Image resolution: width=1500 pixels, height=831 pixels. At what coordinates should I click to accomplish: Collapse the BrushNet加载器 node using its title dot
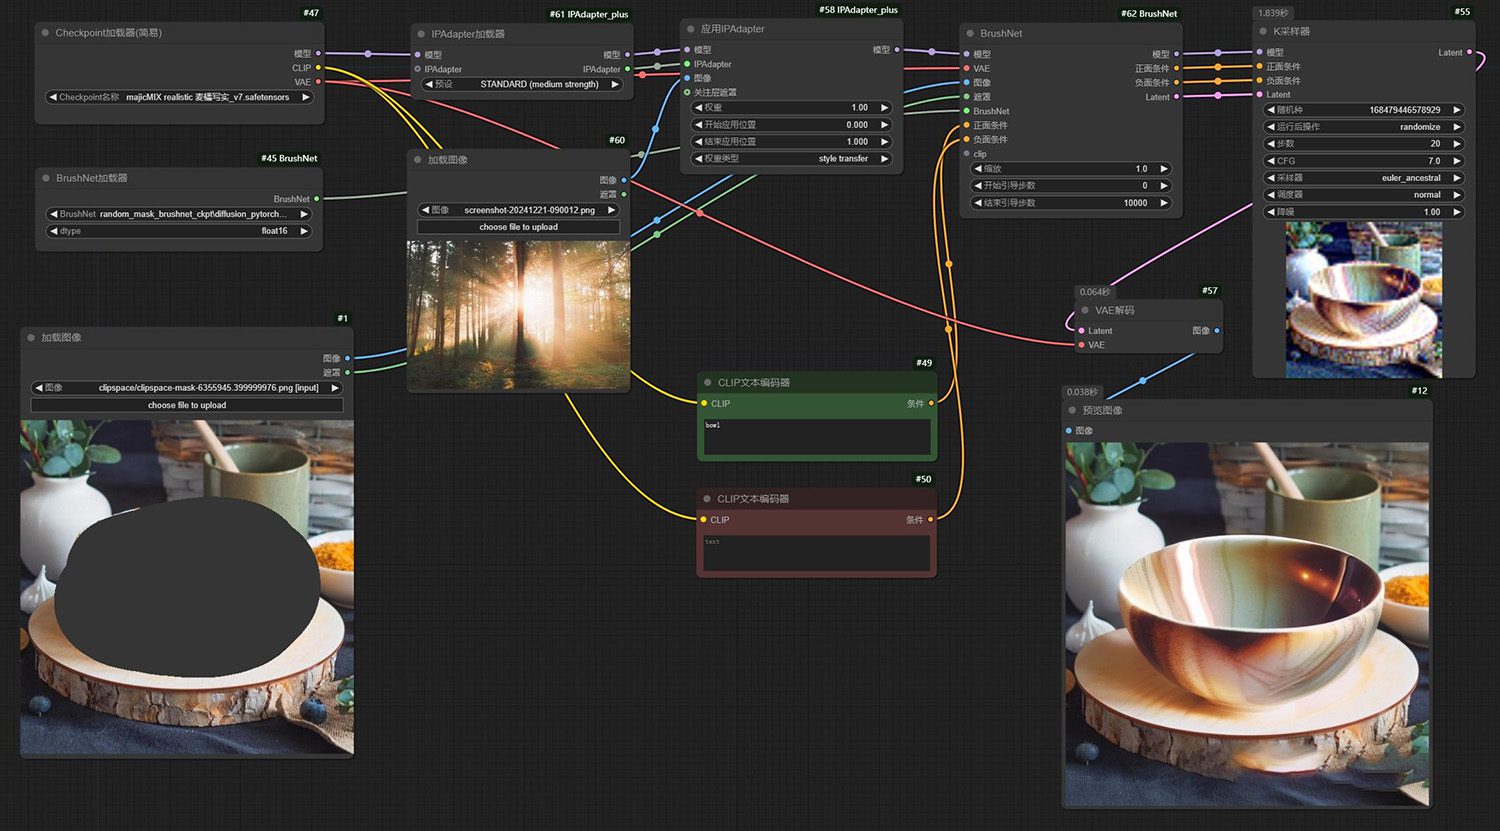point(46,178)
